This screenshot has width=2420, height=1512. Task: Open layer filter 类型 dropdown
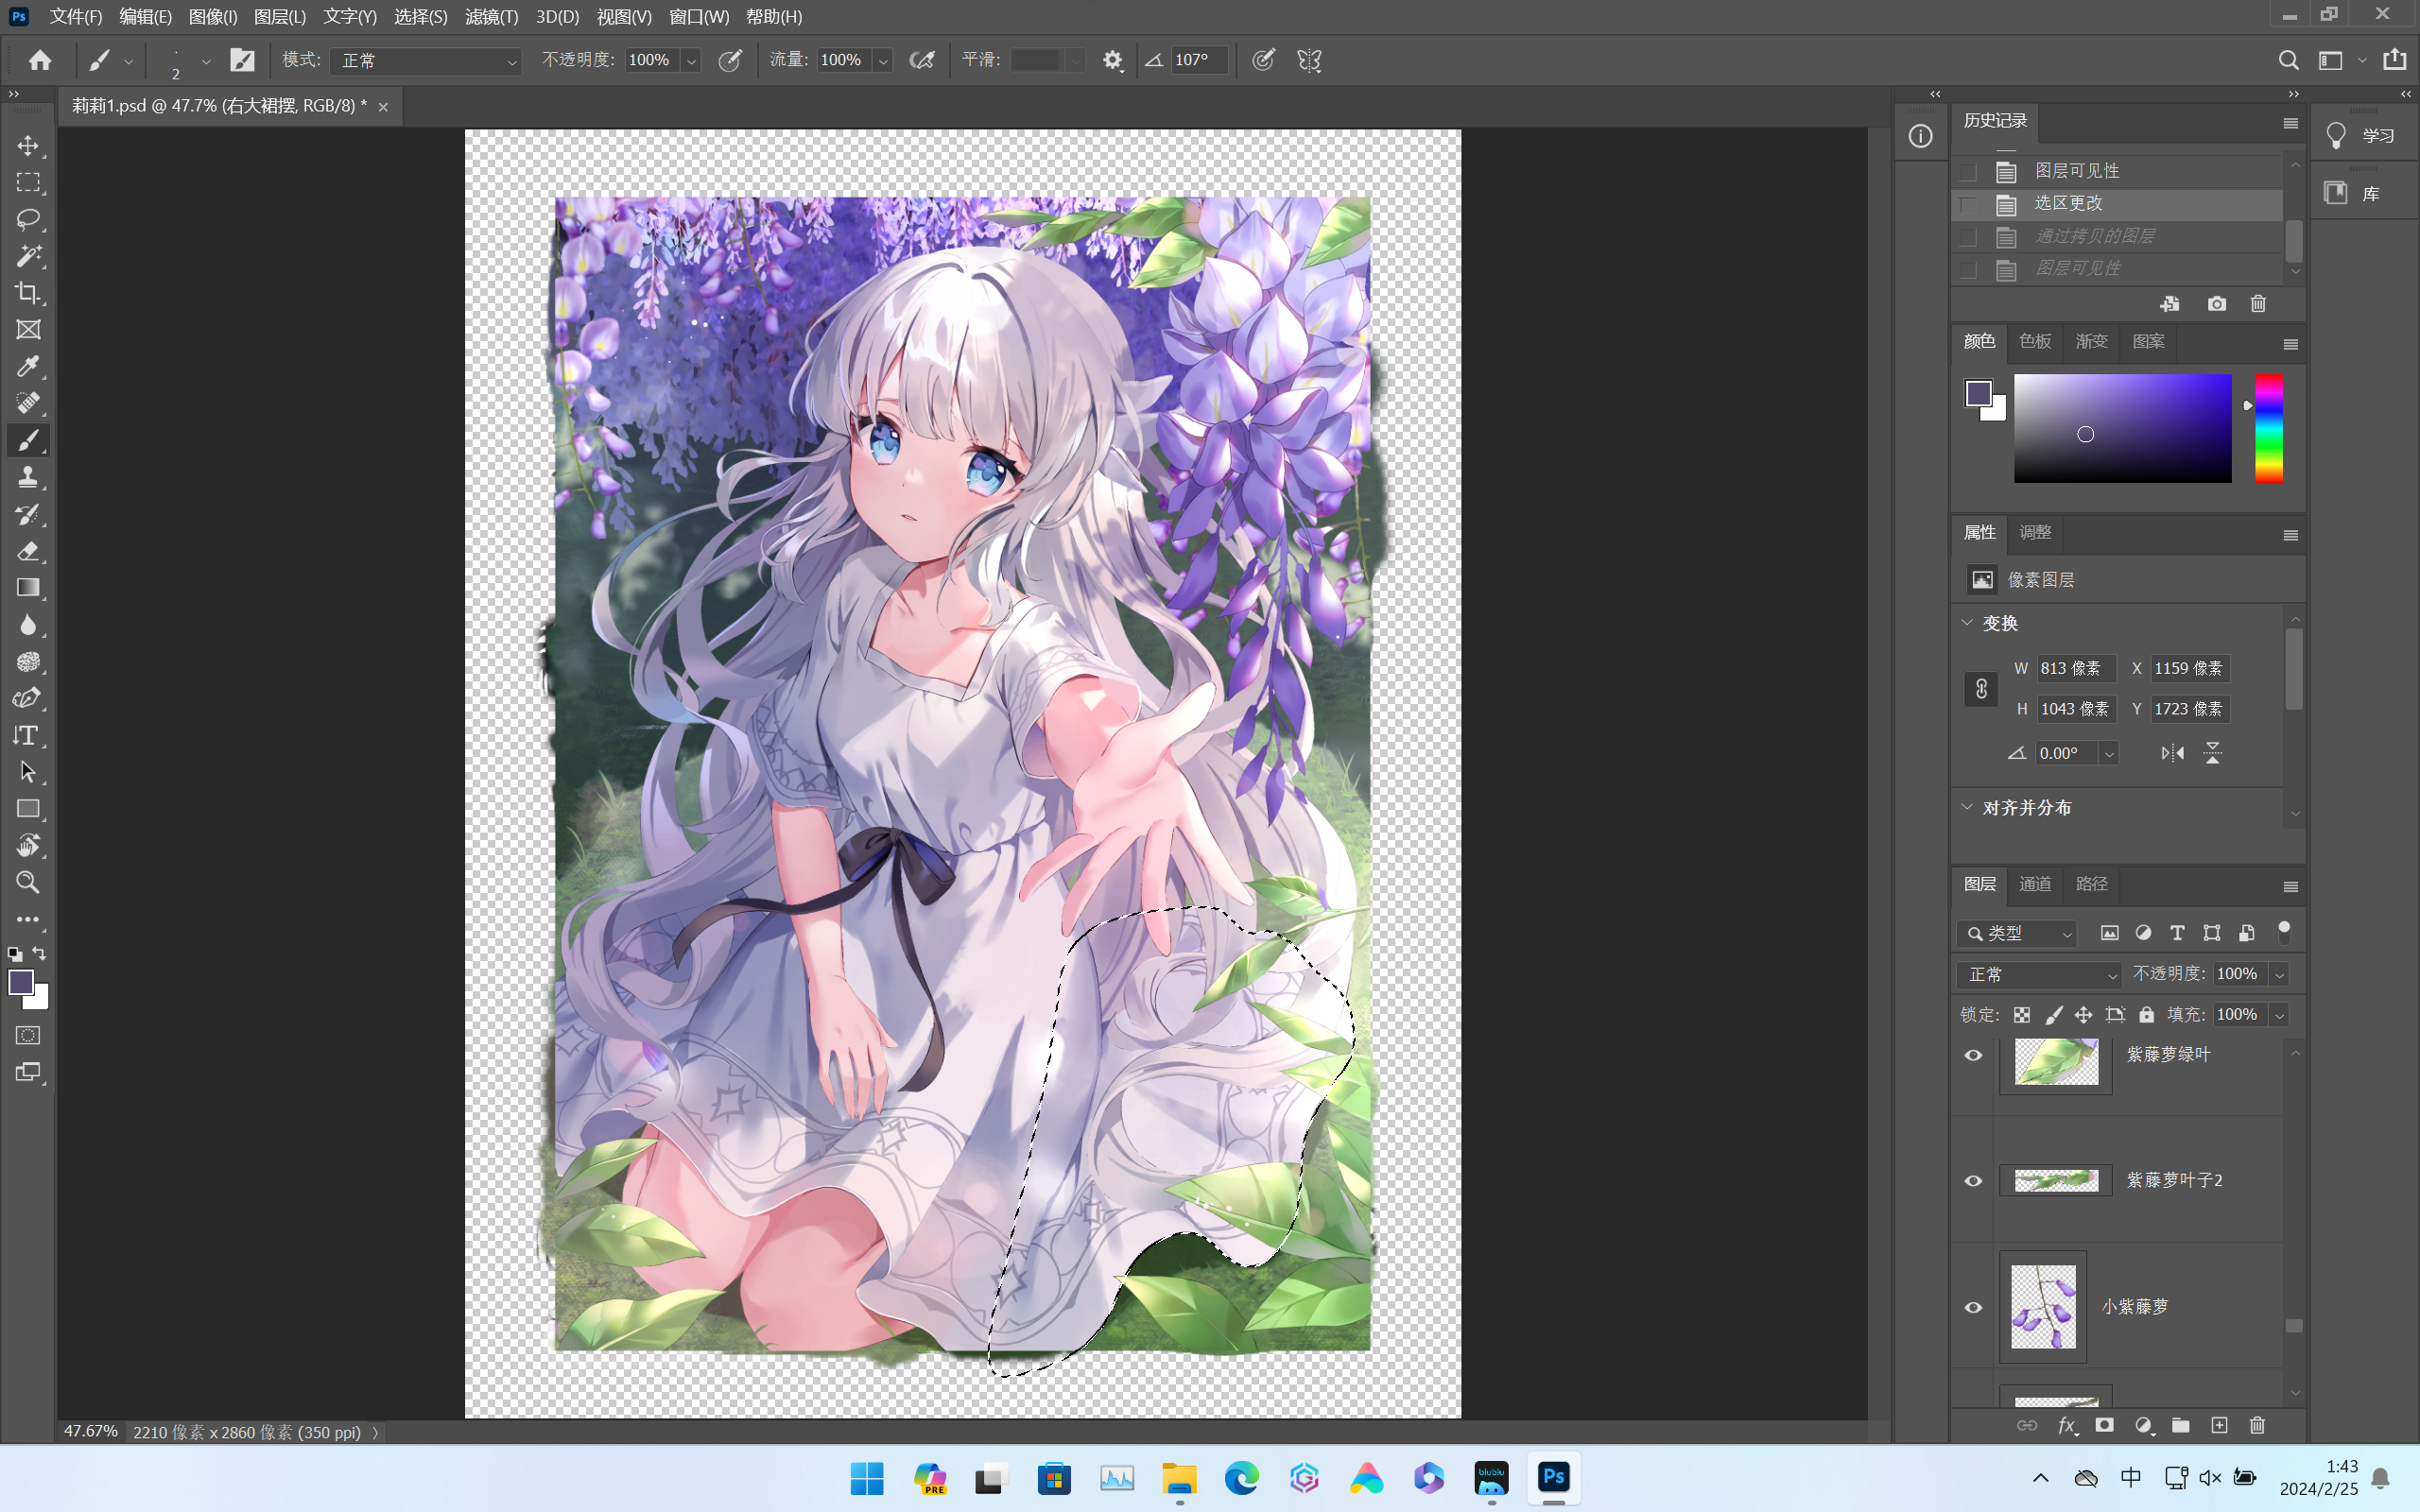tap(2016, 933)
